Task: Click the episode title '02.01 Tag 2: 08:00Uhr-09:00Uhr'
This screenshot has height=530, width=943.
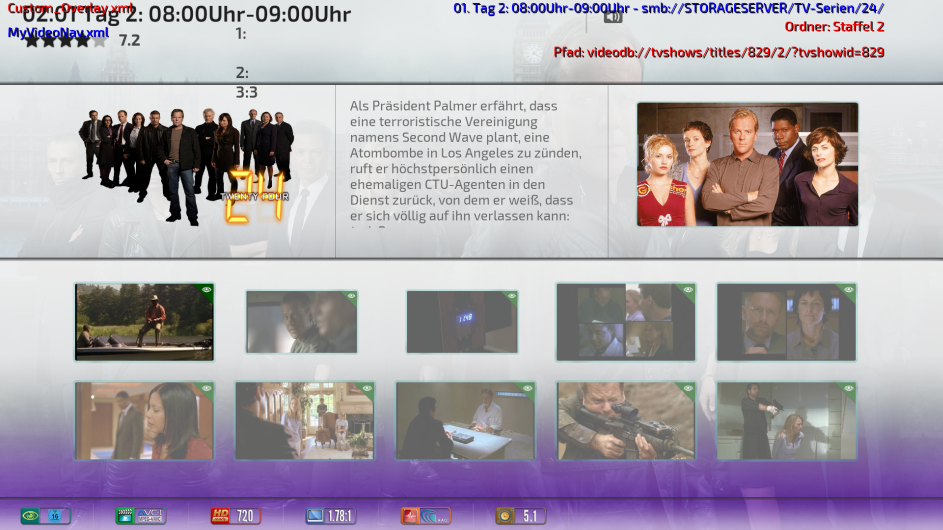Action: pyautogui.click(x=186, y=14)
